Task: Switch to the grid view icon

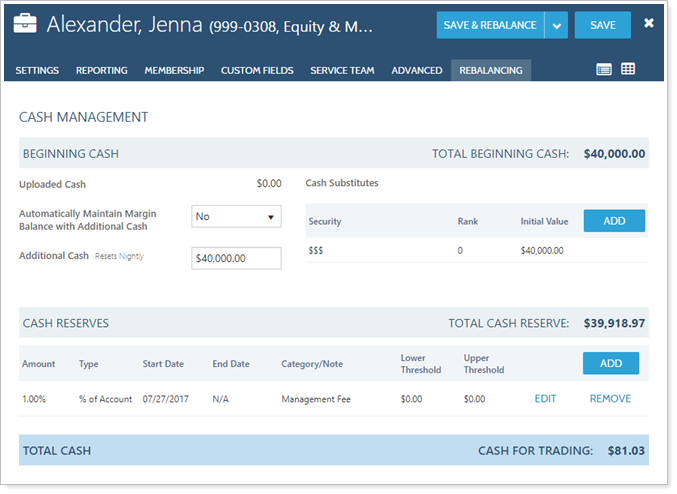Action: (x=628, y=70)
